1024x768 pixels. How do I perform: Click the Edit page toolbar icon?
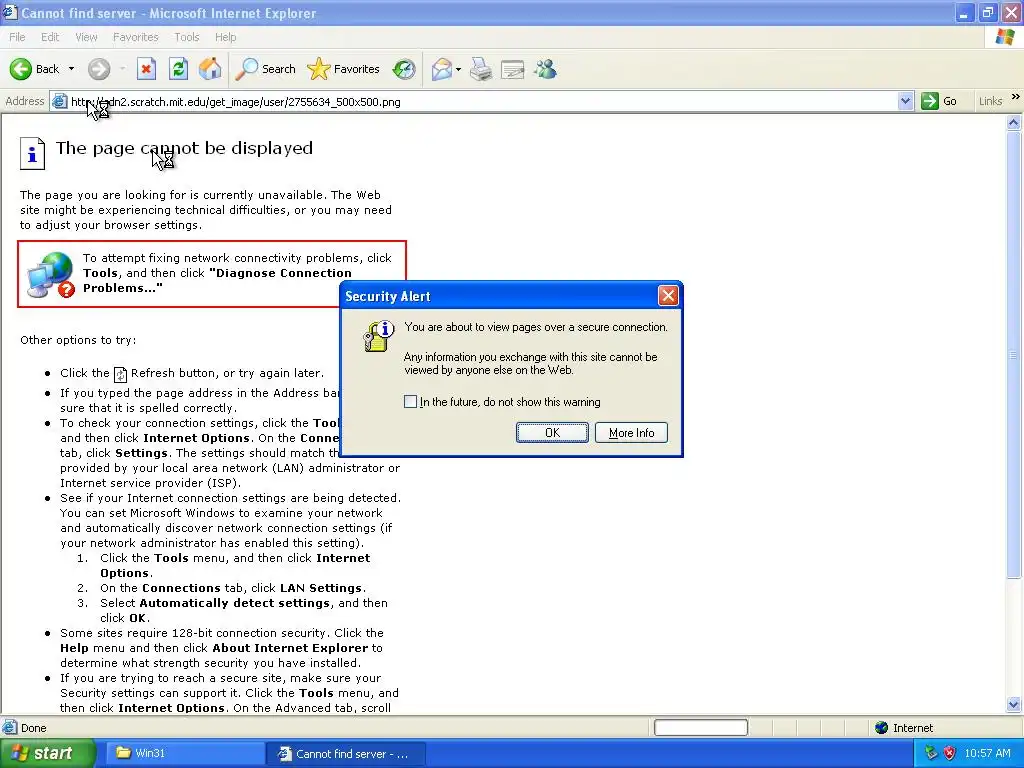513,69
